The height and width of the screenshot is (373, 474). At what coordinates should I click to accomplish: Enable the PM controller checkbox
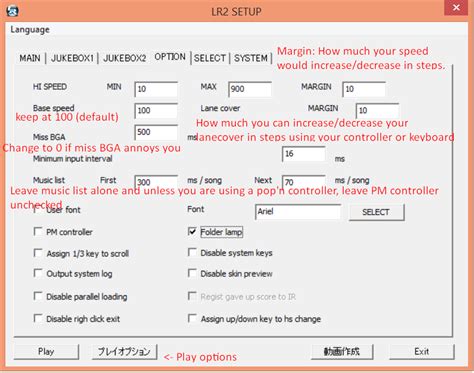point(38,232)
